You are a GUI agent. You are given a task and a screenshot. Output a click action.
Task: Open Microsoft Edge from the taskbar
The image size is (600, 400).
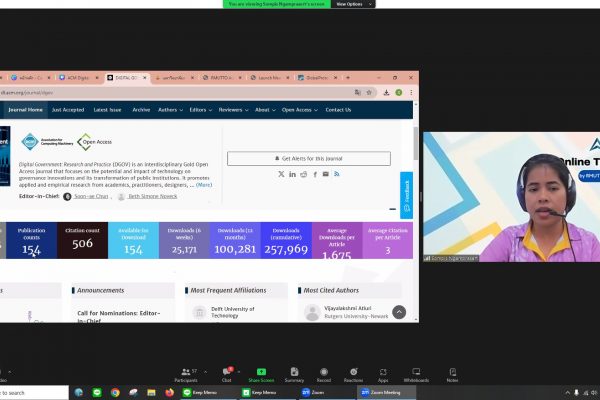pos(79,392)
